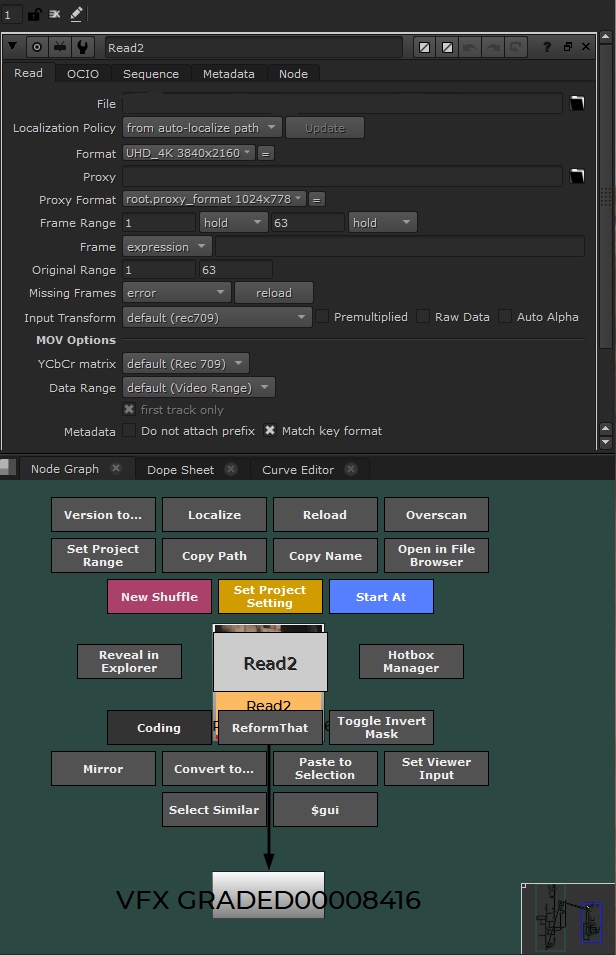Click the clear all panels icon
This screenshot has height=955, width=616.
[55, 14]
